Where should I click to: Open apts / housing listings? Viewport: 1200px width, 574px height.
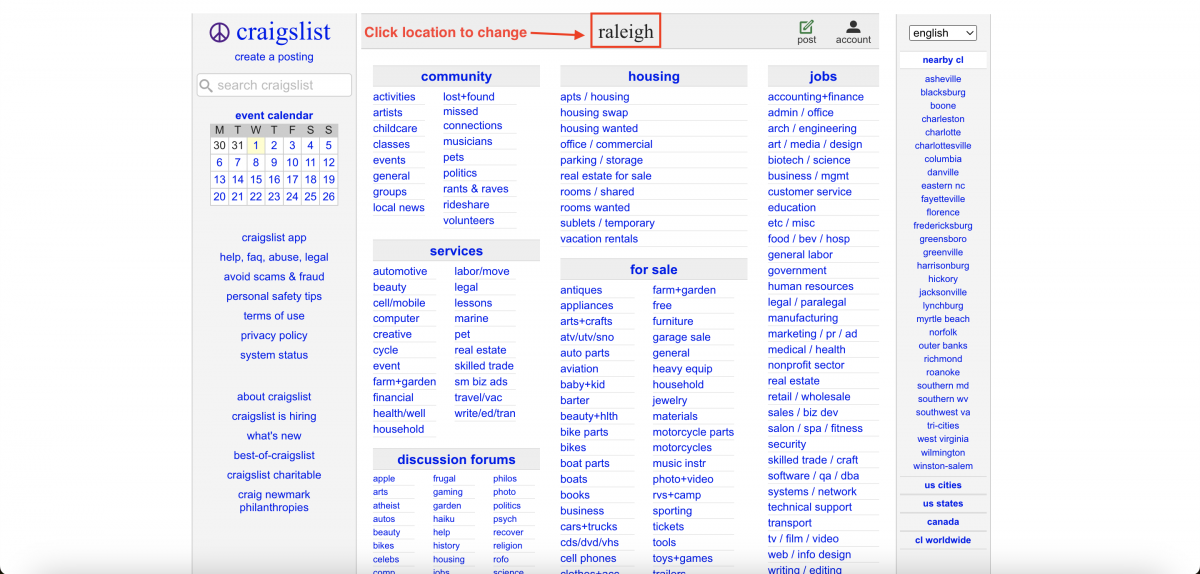595,97
